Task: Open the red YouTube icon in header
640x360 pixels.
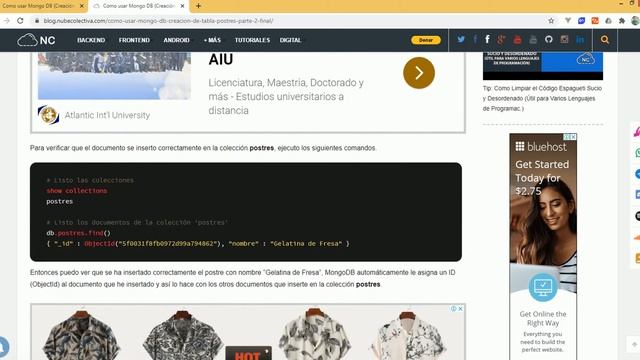Action: (x=517, y=40)
